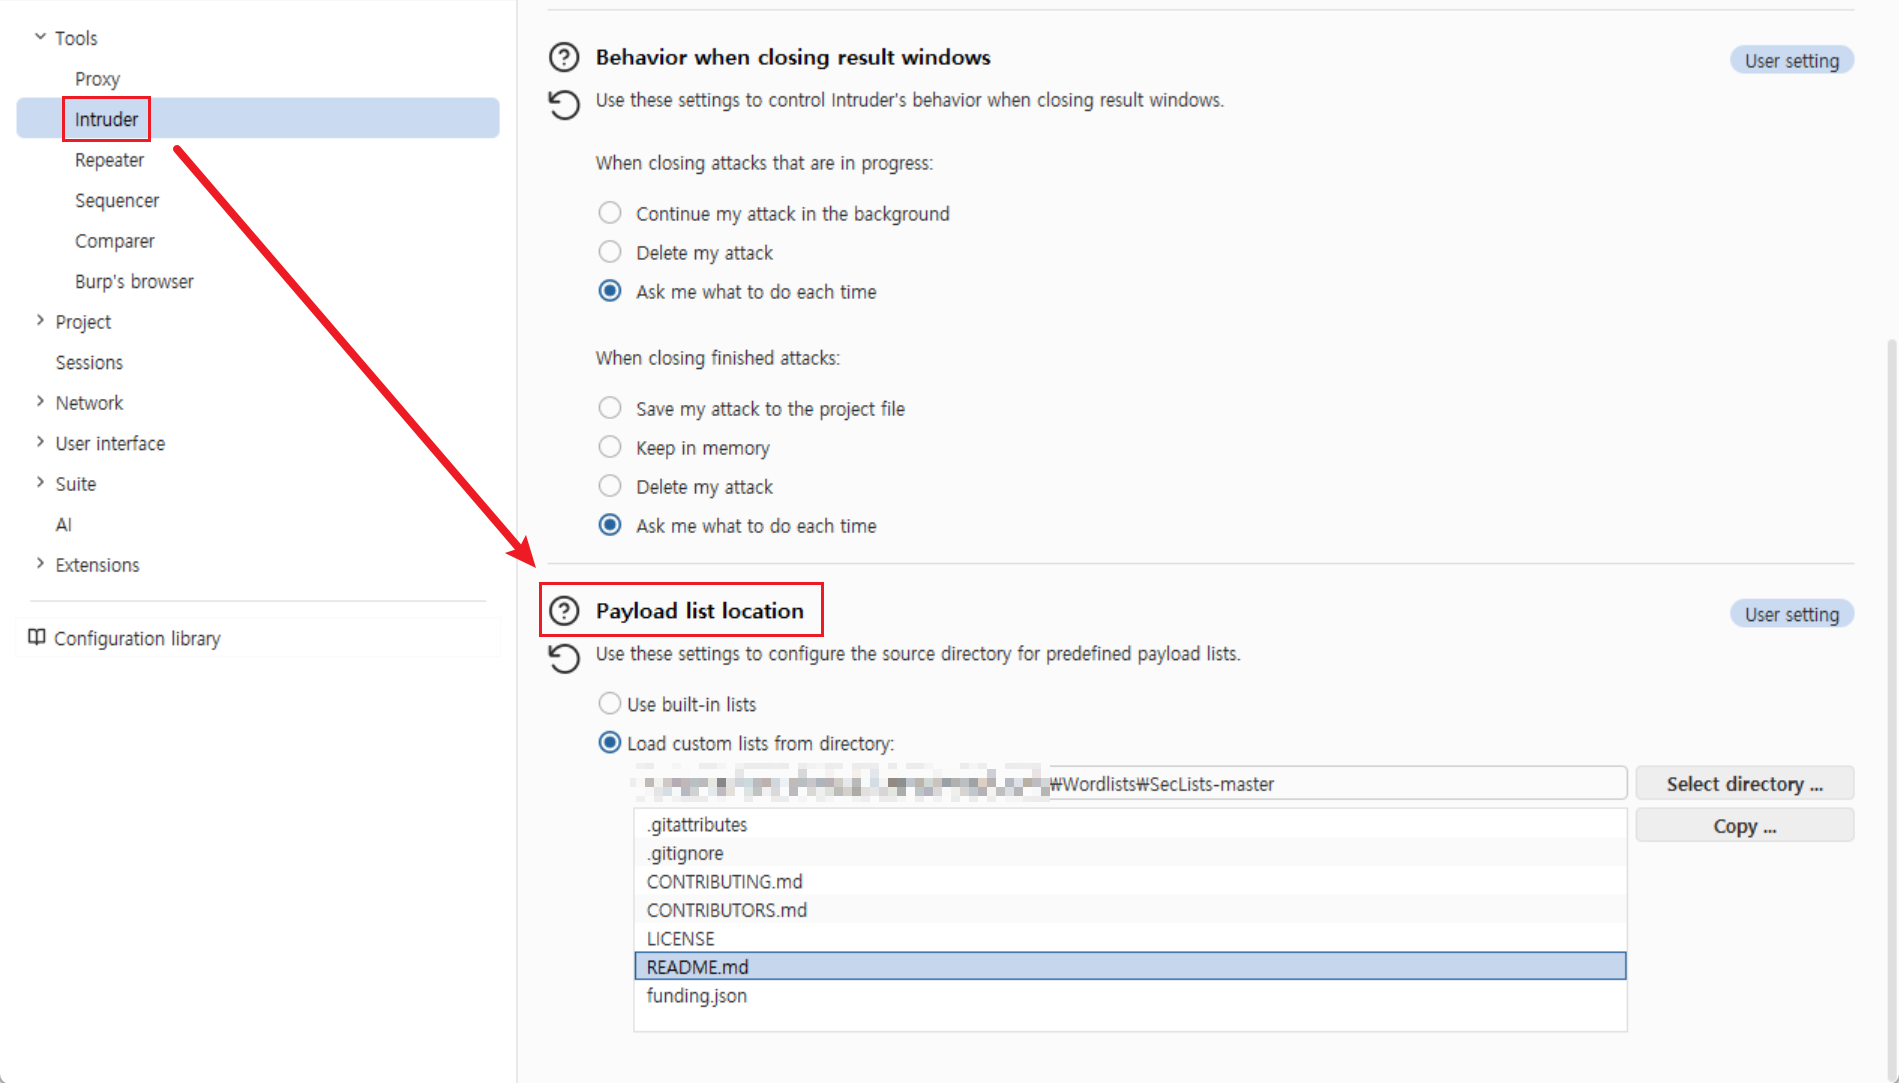Select Delete my attack for finished attacks

coord(610,486)
